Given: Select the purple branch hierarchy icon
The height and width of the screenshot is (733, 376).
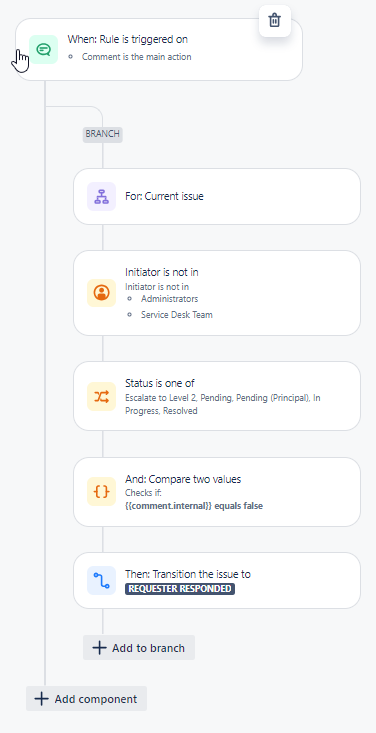Looking at the screenshot, I should [x=101, y=197].
